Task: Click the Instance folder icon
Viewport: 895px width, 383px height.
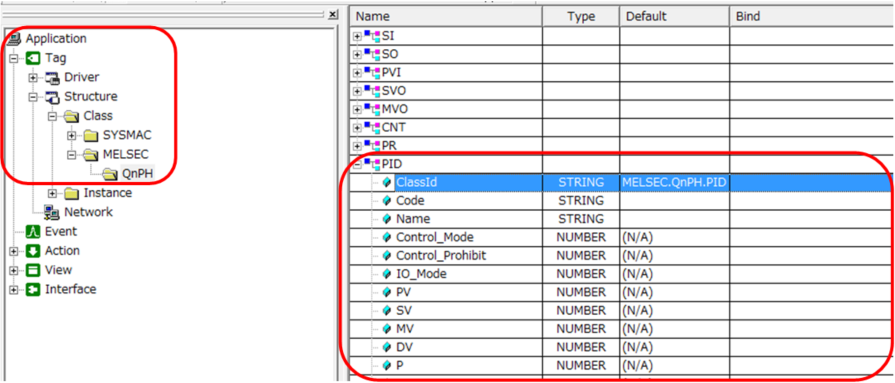Action: [x=72, y=193]
